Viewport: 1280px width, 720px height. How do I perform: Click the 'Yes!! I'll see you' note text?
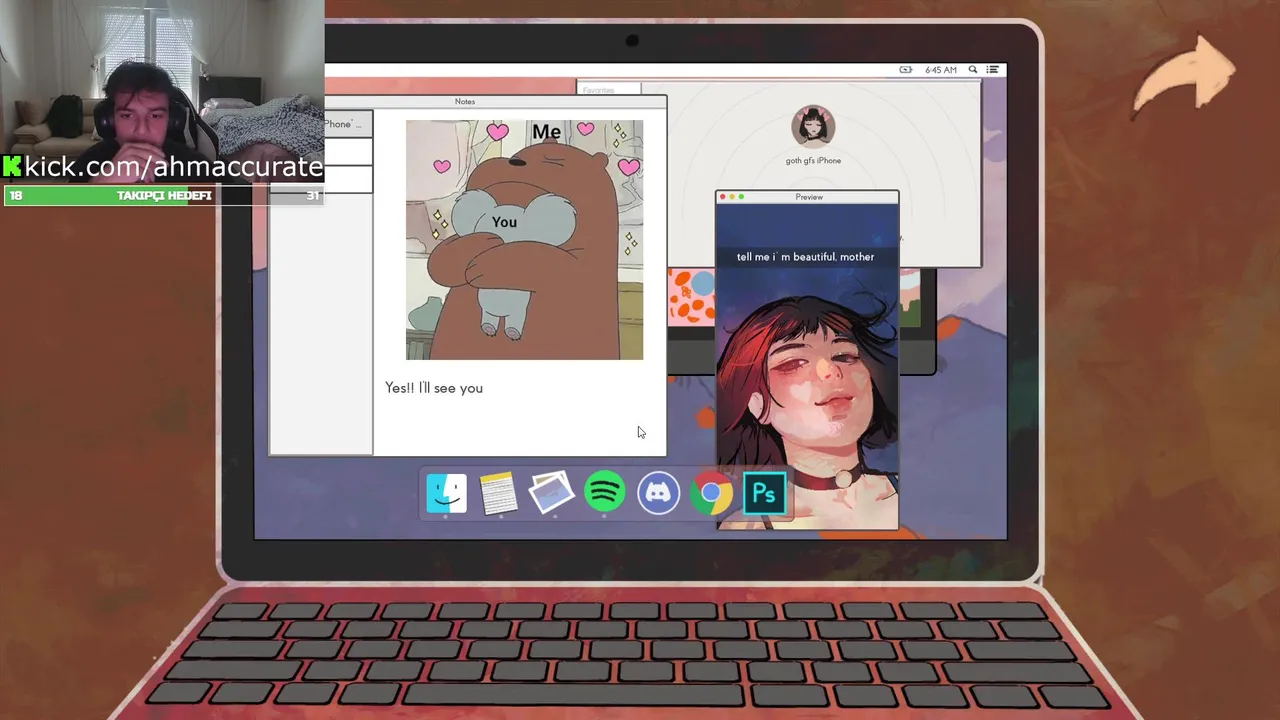click(434, 388)
